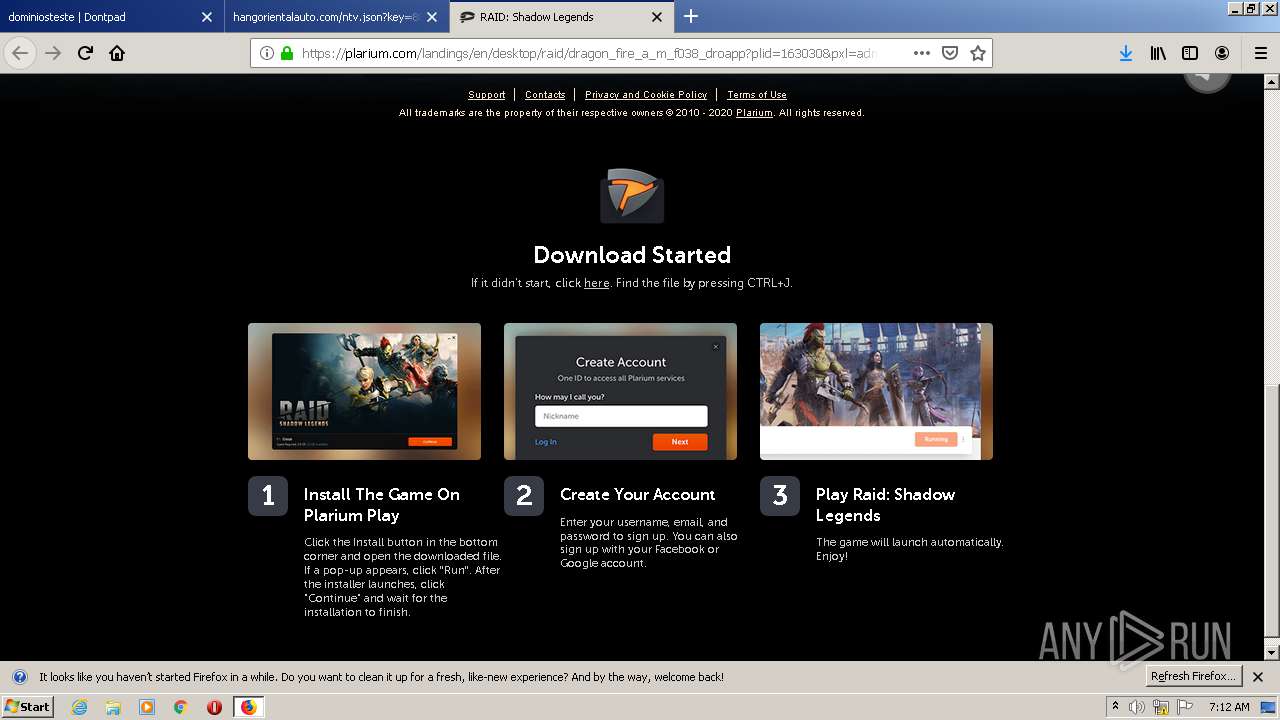Toggle the sidebar view icon
This screenshot has width=1280, height=720.
click(1190, 53)
